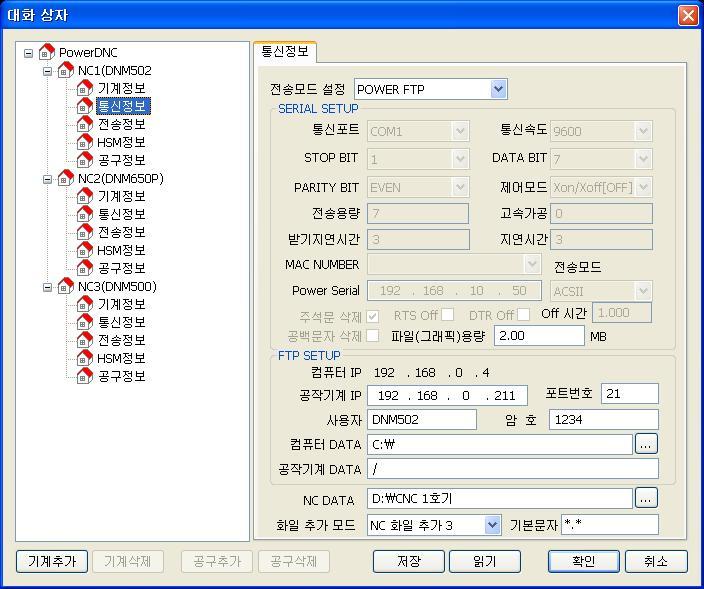Click the 사용자 field with DNM502

(422, 420)
